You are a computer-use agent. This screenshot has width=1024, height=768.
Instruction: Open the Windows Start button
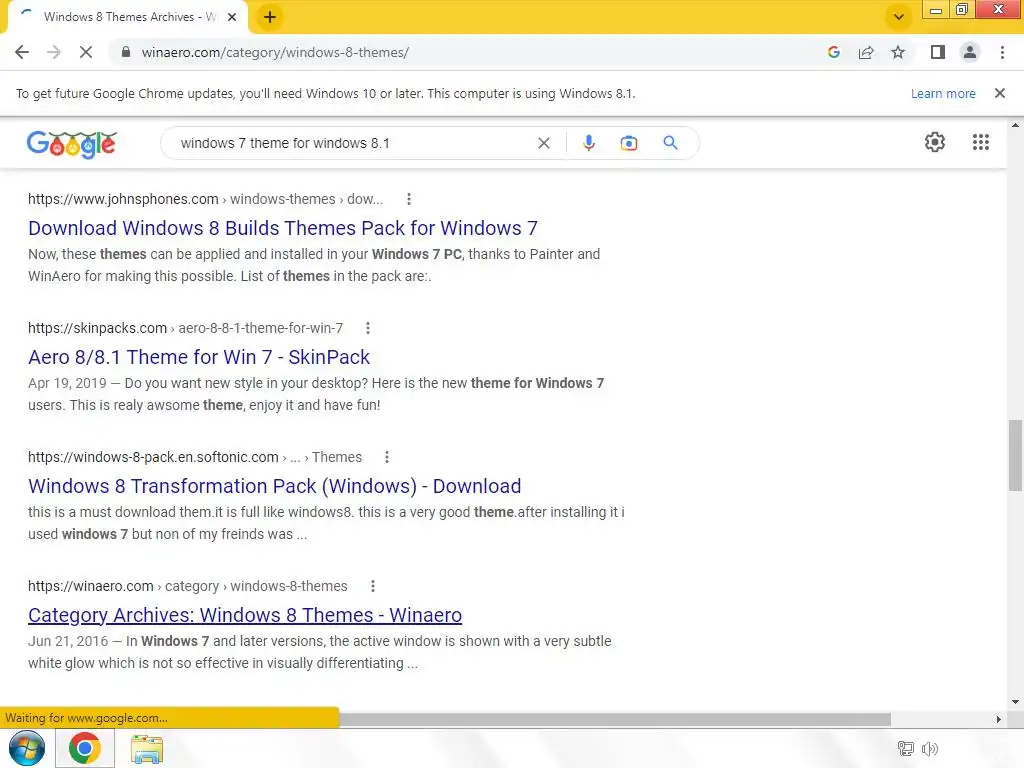coord(26,748)
